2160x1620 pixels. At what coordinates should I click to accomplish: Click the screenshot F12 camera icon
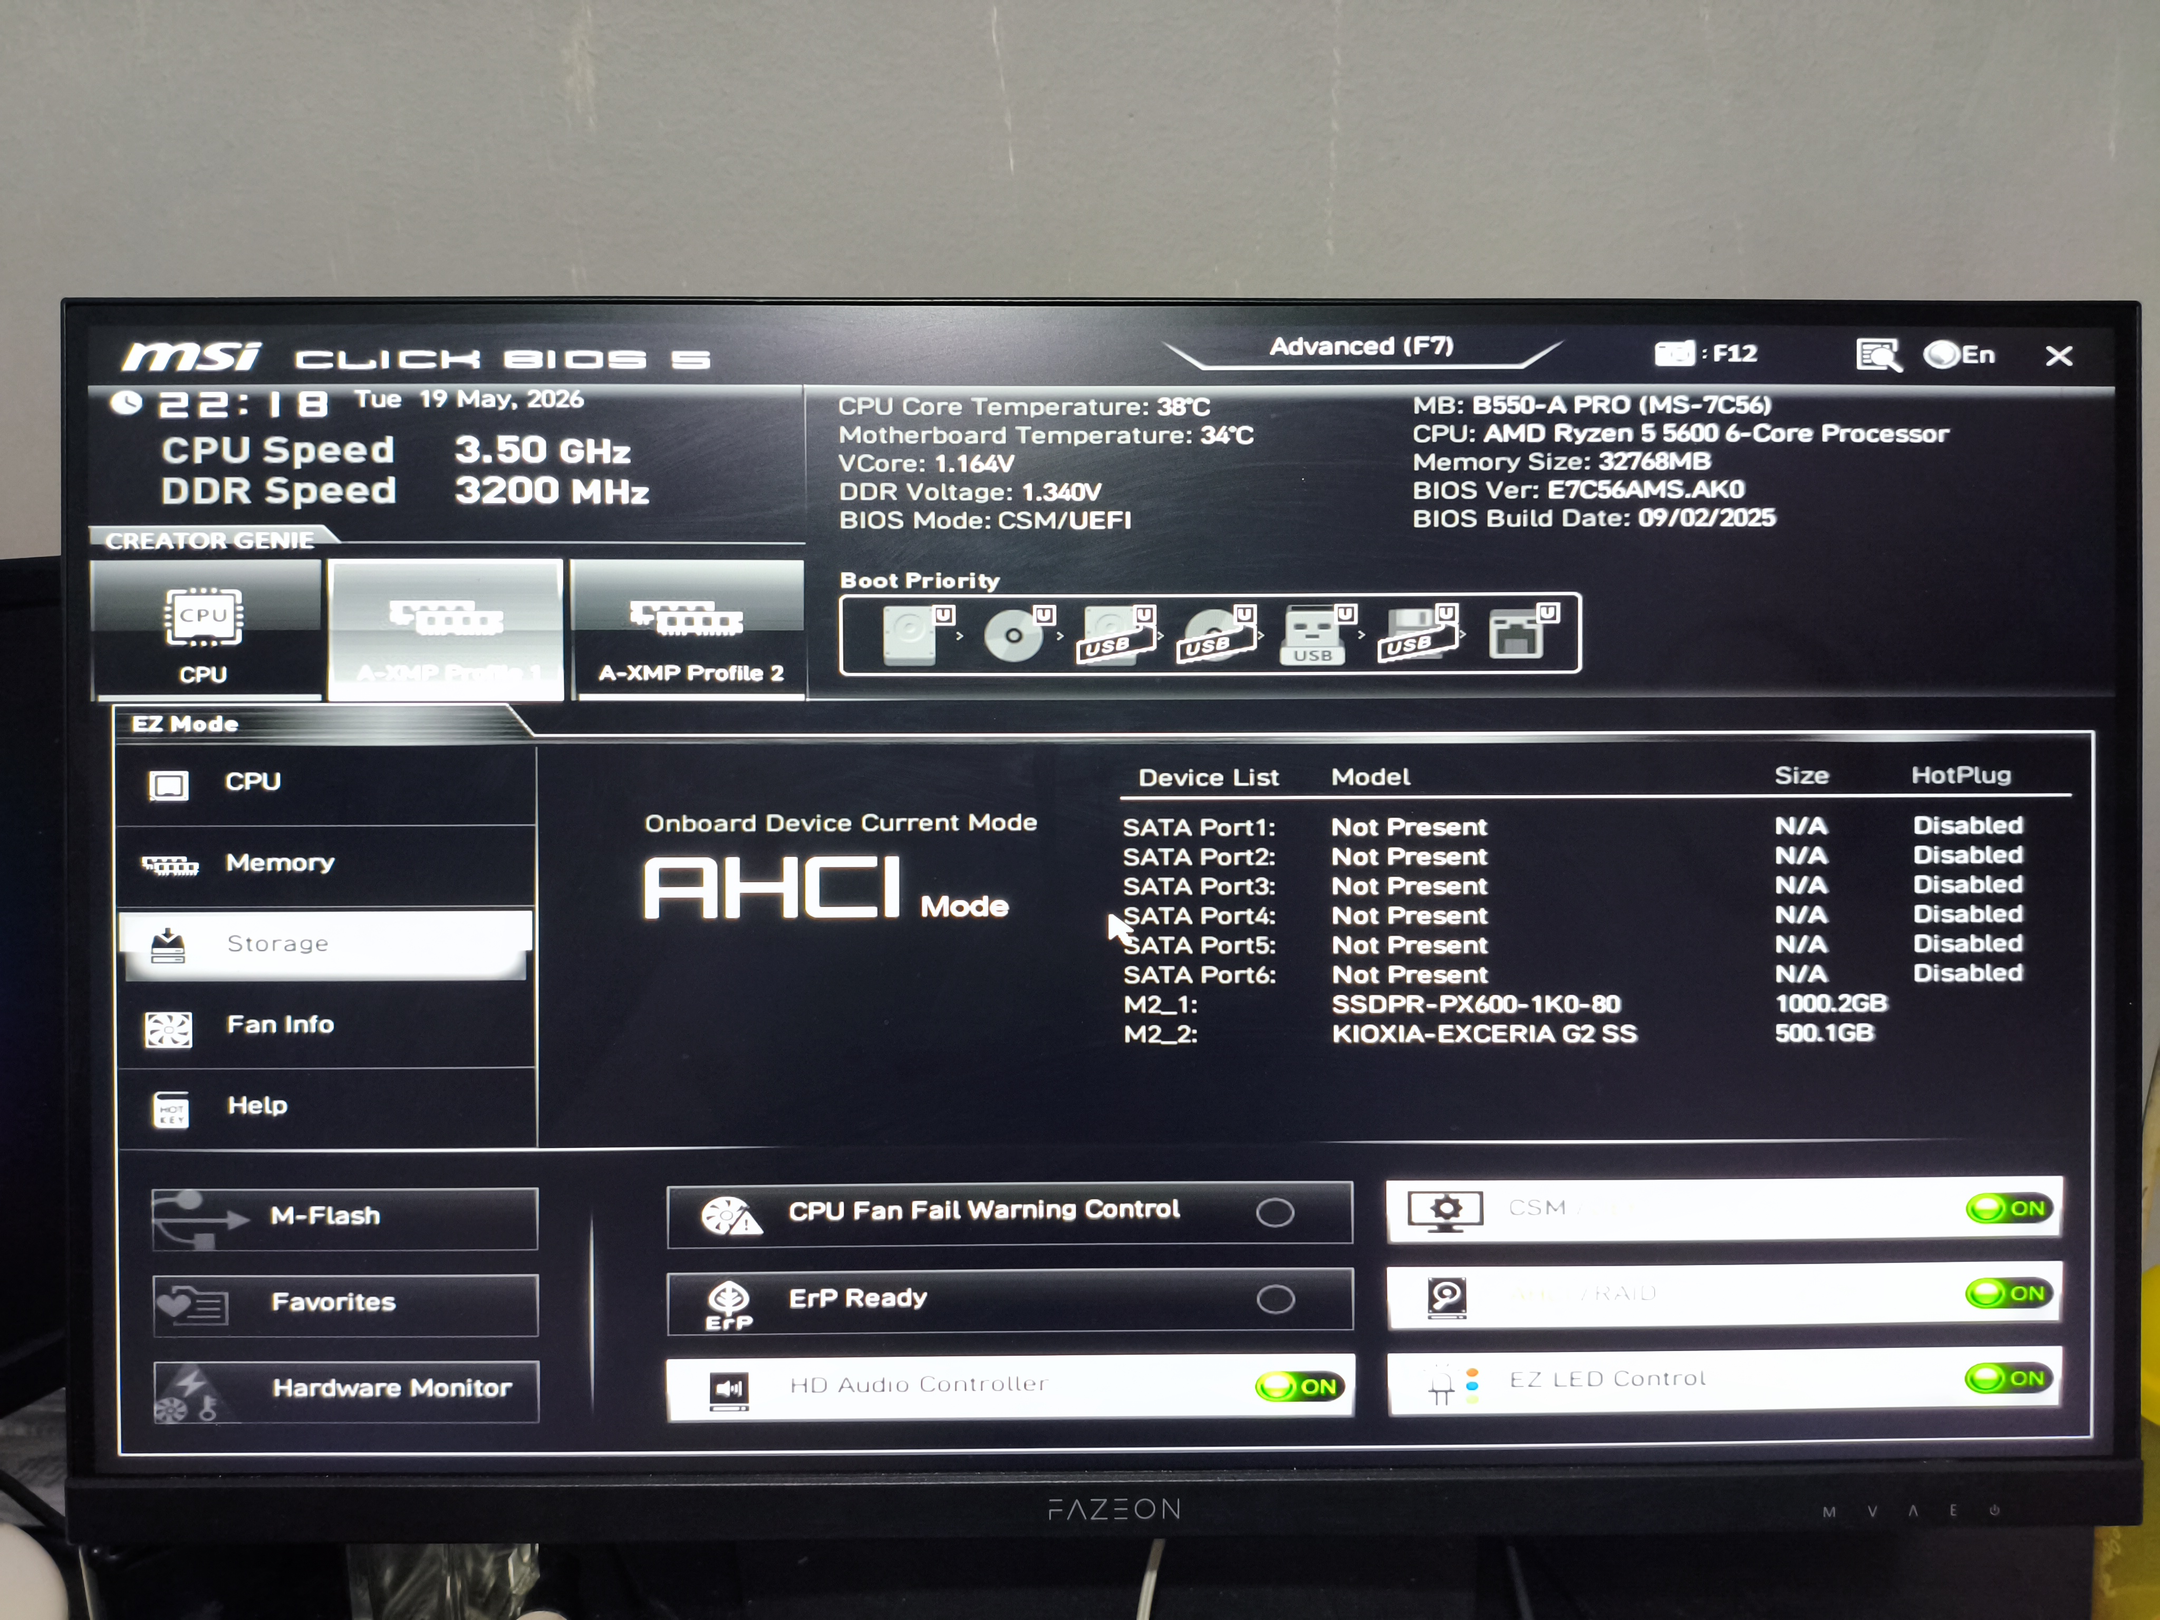click(x=1675, y=353)
